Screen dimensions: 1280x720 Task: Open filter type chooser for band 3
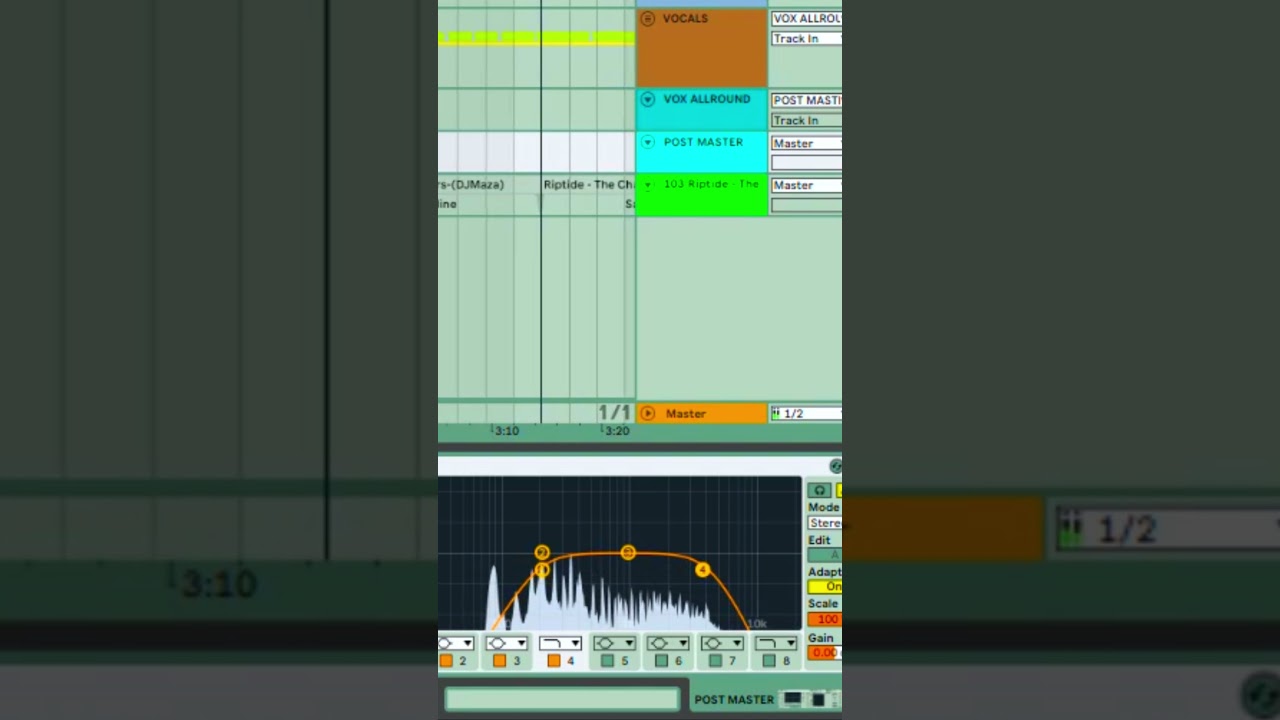point(506,643)
